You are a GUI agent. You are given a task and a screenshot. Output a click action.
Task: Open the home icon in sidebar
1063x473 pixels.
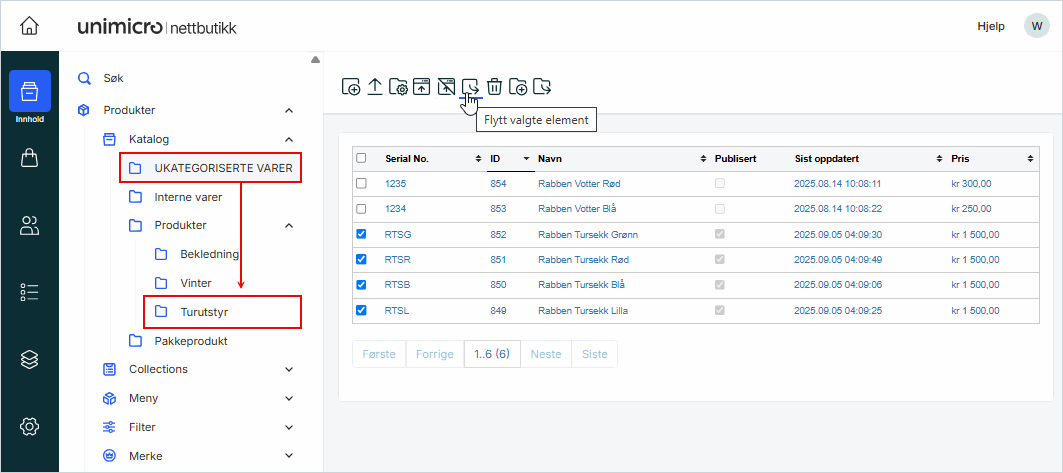pyautogui.click(x=30, y=26)
